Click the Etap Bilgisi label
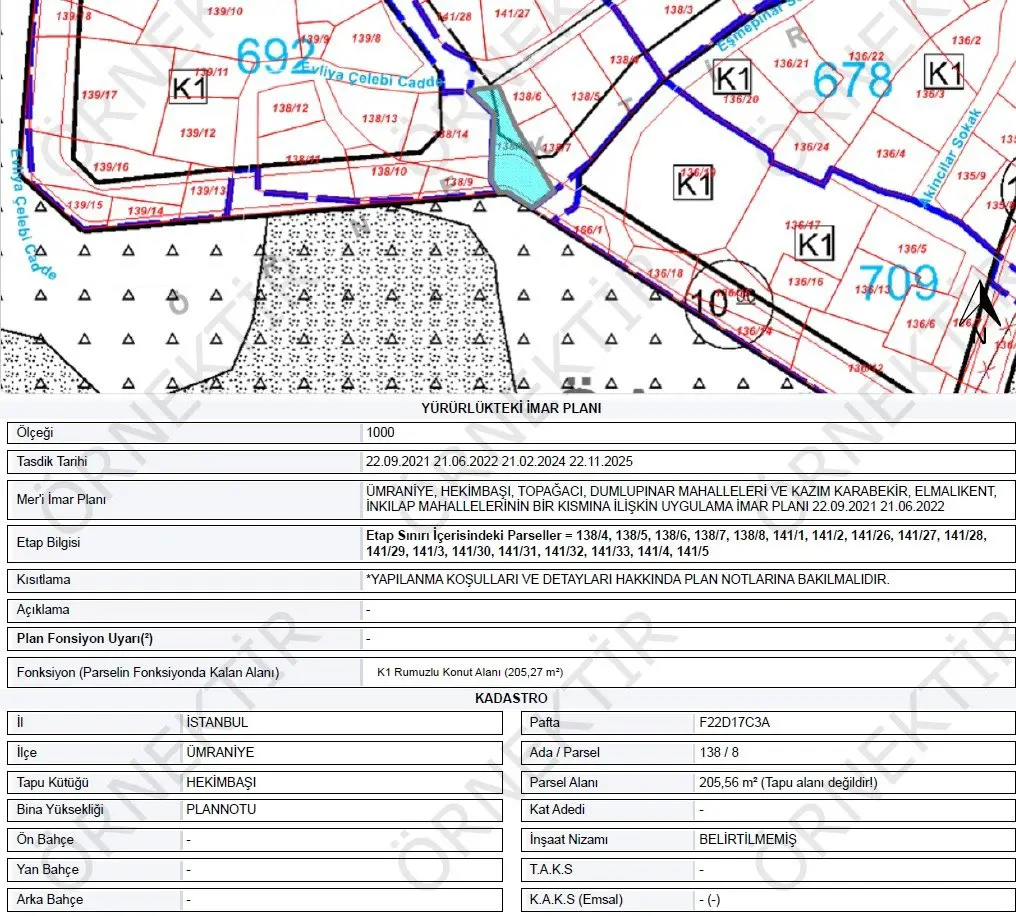The image size is (1016, 916). (48, 542)
